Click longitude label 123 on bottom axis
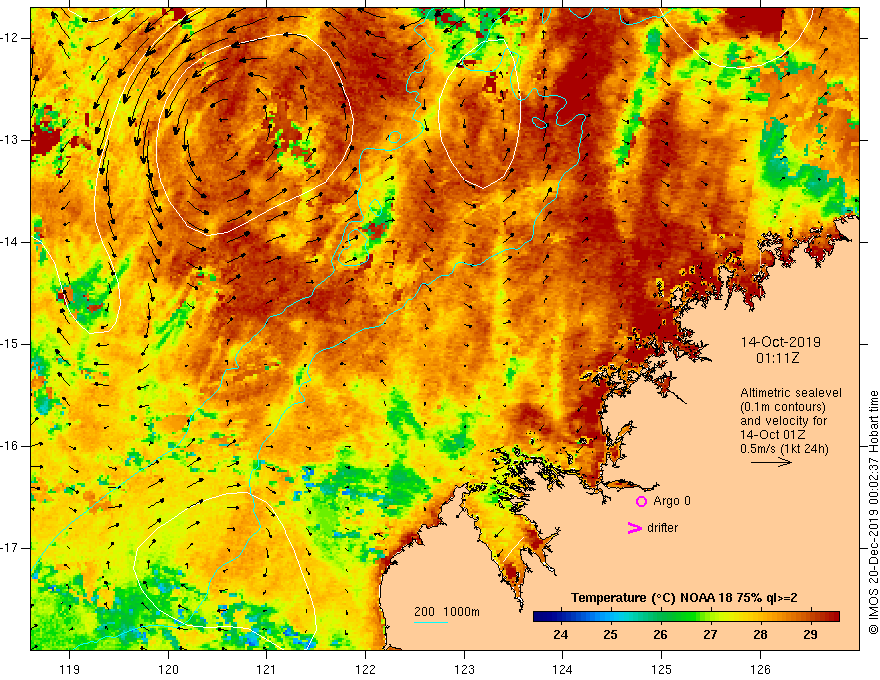Image resolution: width=880 pixels, height=680 pixels. click(x=464, y=669)
